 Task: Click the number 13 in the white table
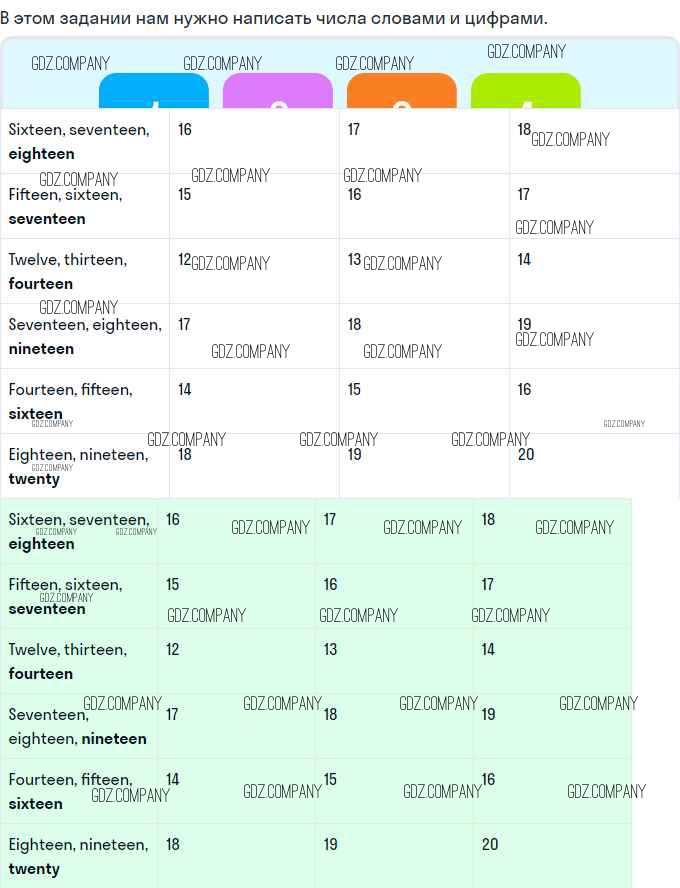pyautogui.click(x=354, y=260)
